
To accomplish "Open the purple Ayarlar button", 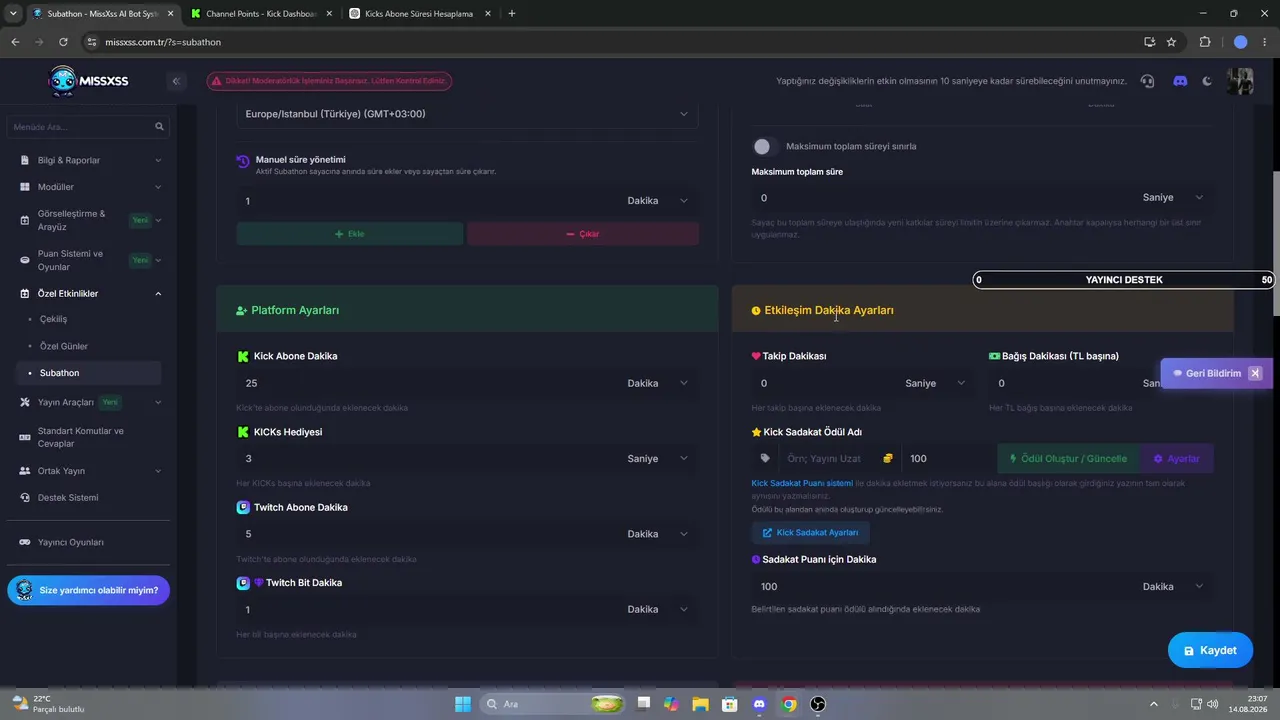I will point(1177,459).
